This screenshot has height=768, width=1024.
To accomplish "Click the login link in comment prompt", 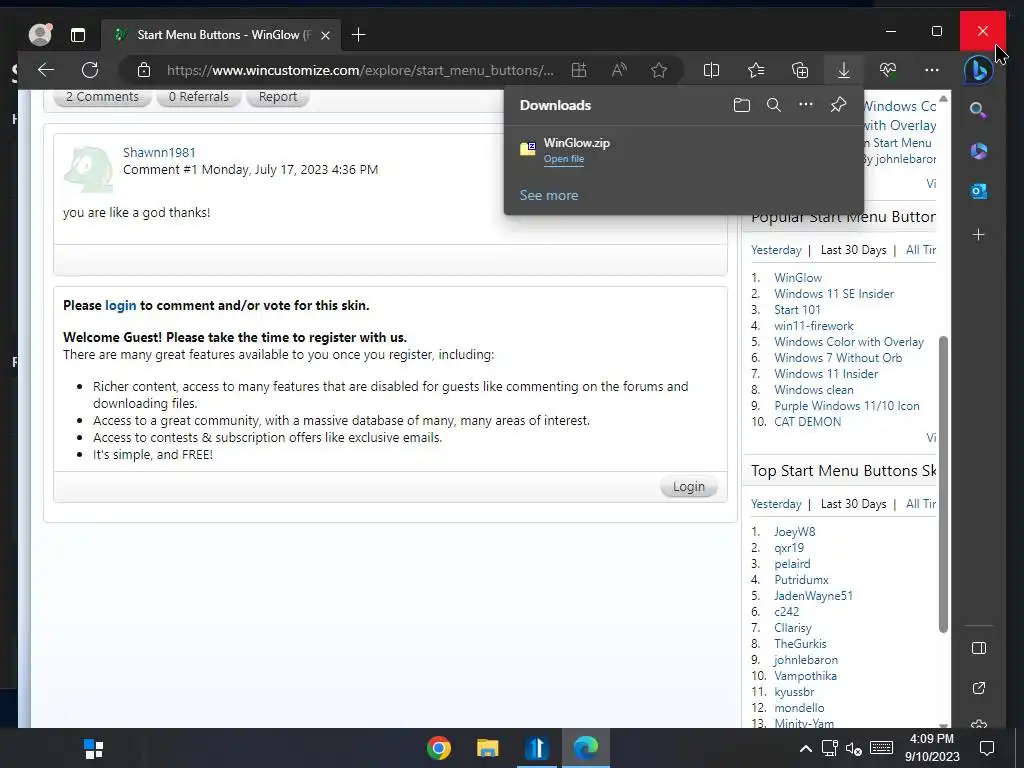I will 121,305.
